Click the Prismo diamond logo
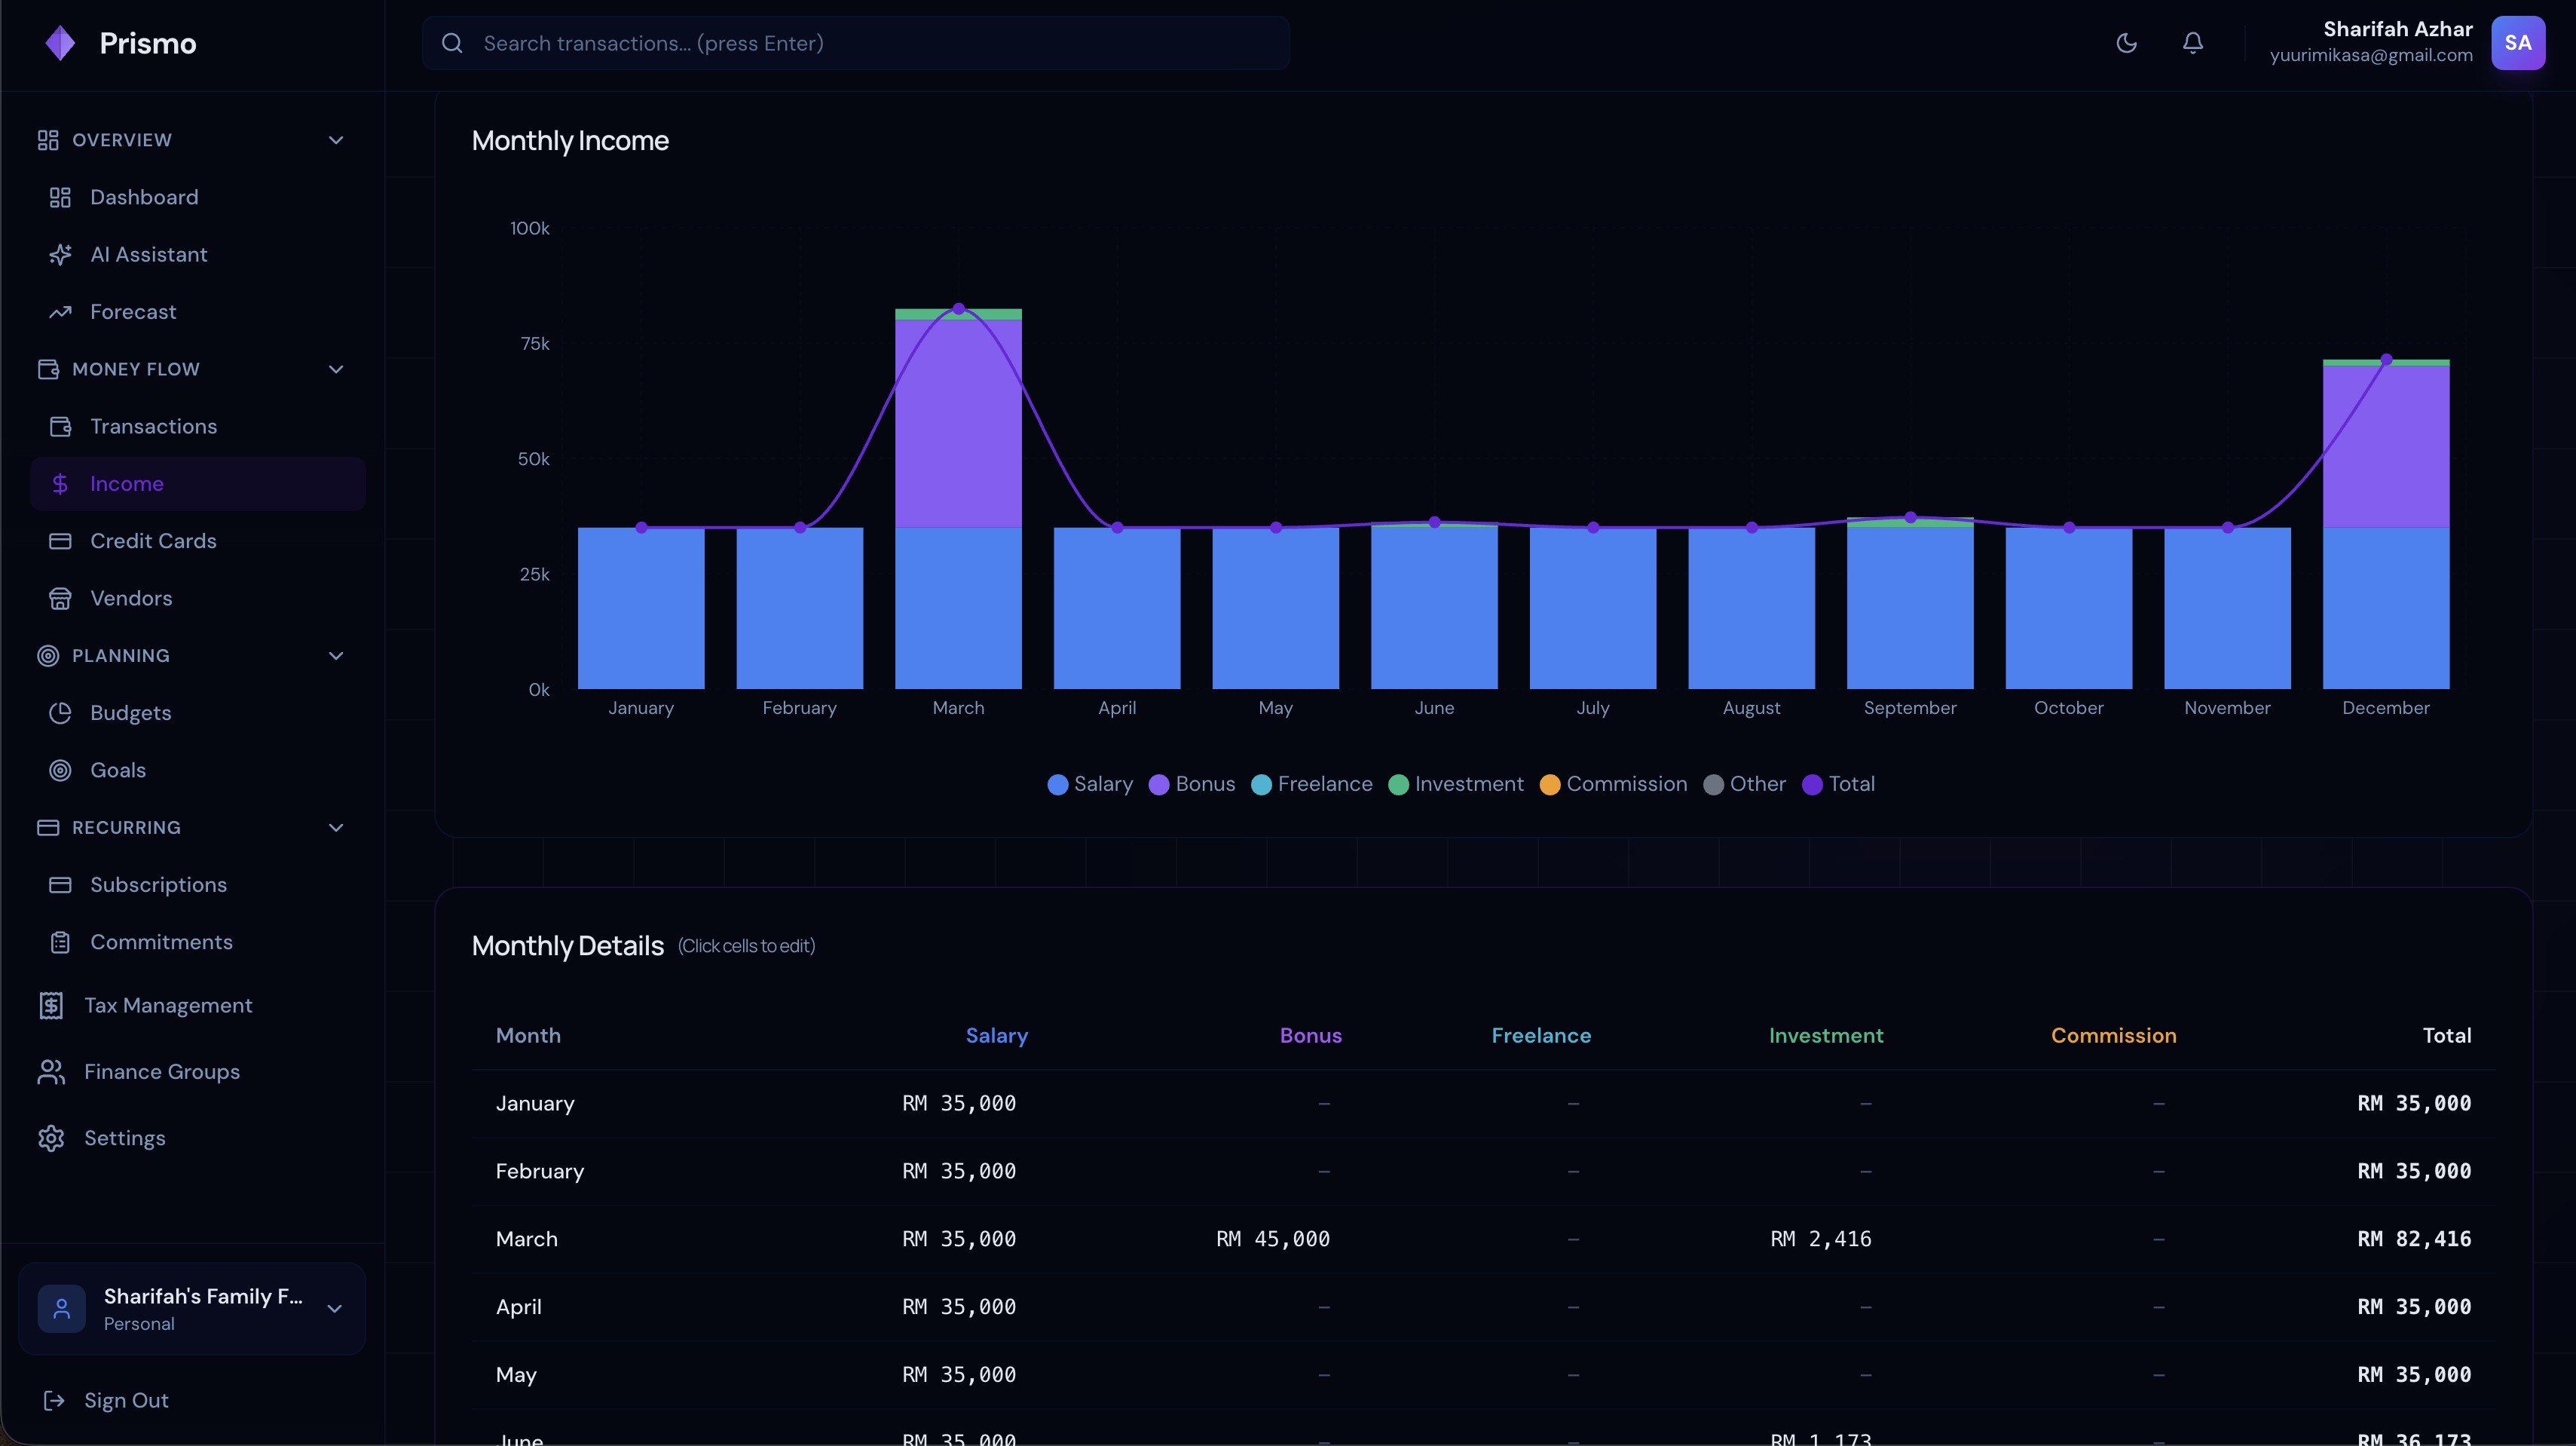The height and width of the screenshot is (1446, 2576). (60, 43)
